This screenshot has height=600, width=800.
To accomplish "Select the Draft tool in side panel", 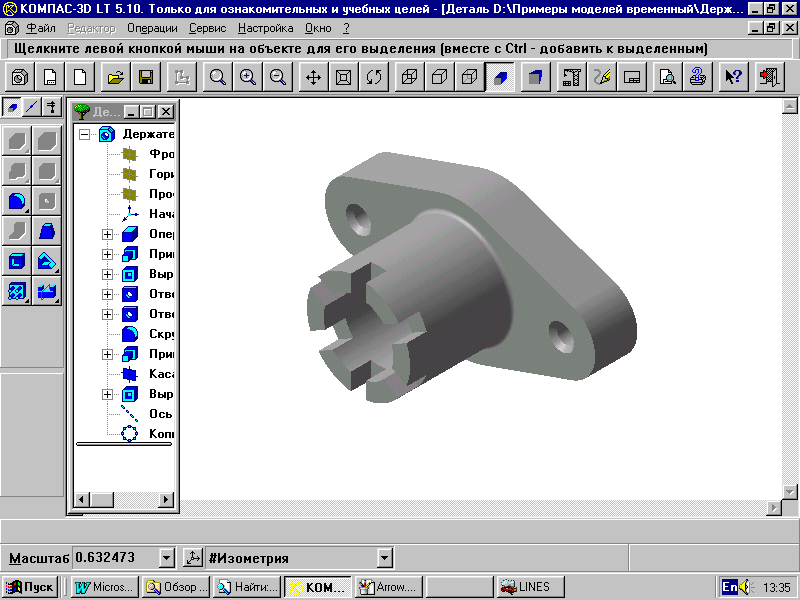I will (47, 231).
